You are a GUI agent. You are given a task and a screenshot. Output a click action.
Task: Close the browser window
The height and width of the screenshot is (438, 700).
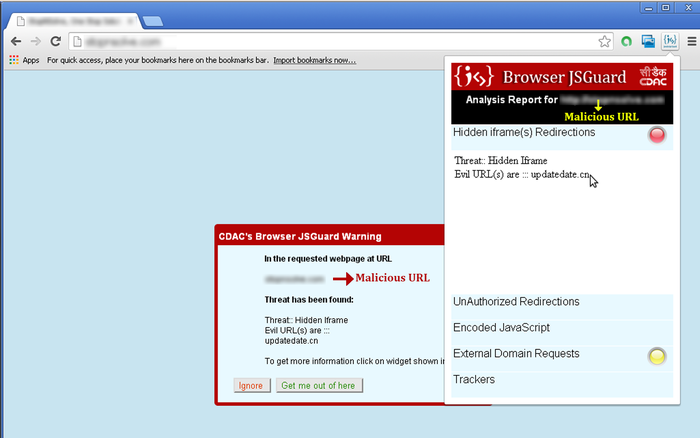click(x=688, y=8)
